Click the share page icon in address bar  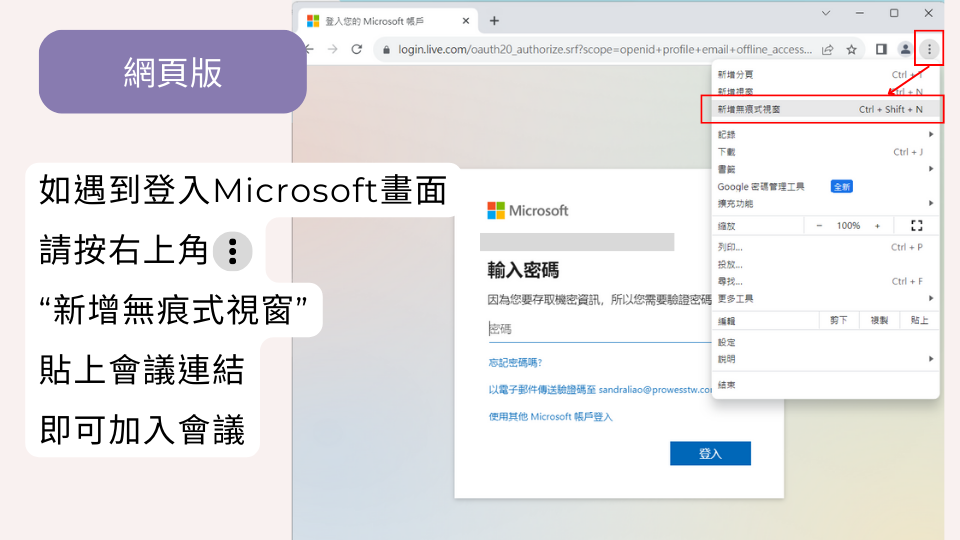pyautogui.click(x=828, y=50)
